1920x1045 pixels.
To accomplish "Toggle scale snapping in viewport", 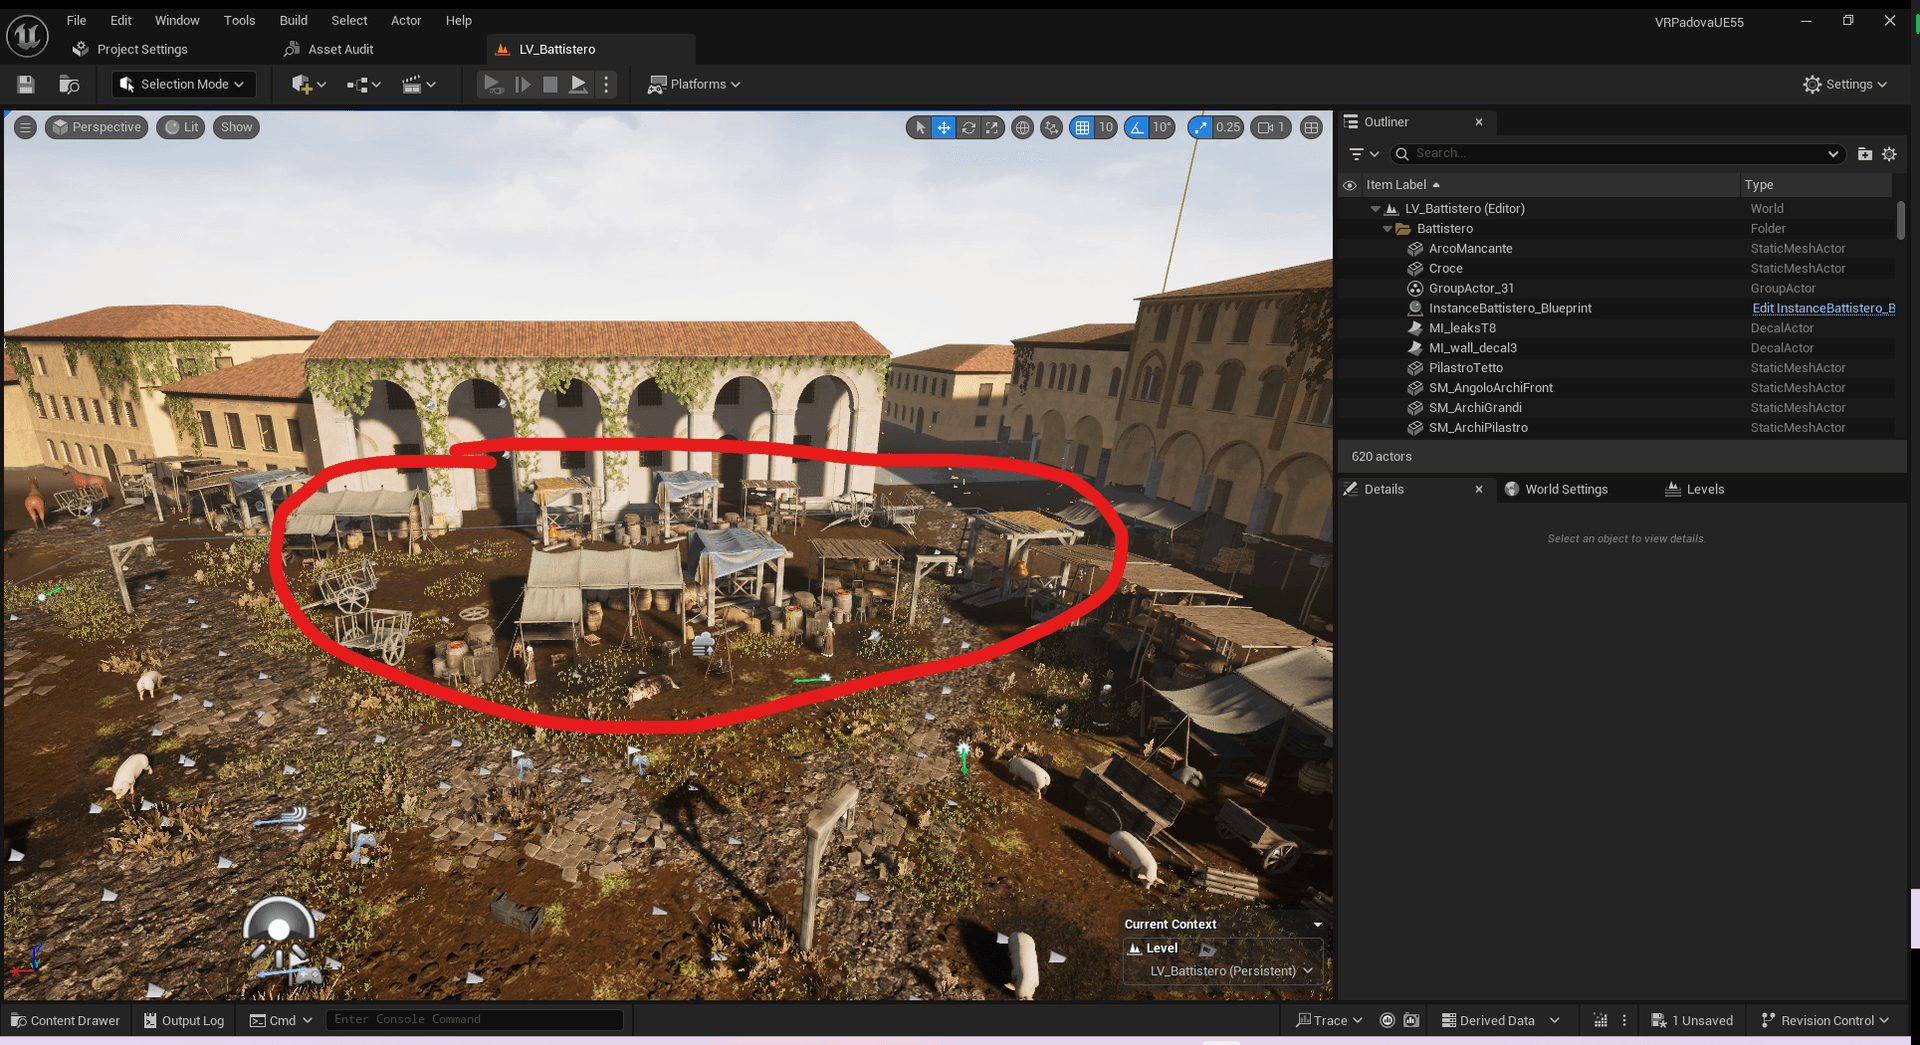I will click(1201, 128).
